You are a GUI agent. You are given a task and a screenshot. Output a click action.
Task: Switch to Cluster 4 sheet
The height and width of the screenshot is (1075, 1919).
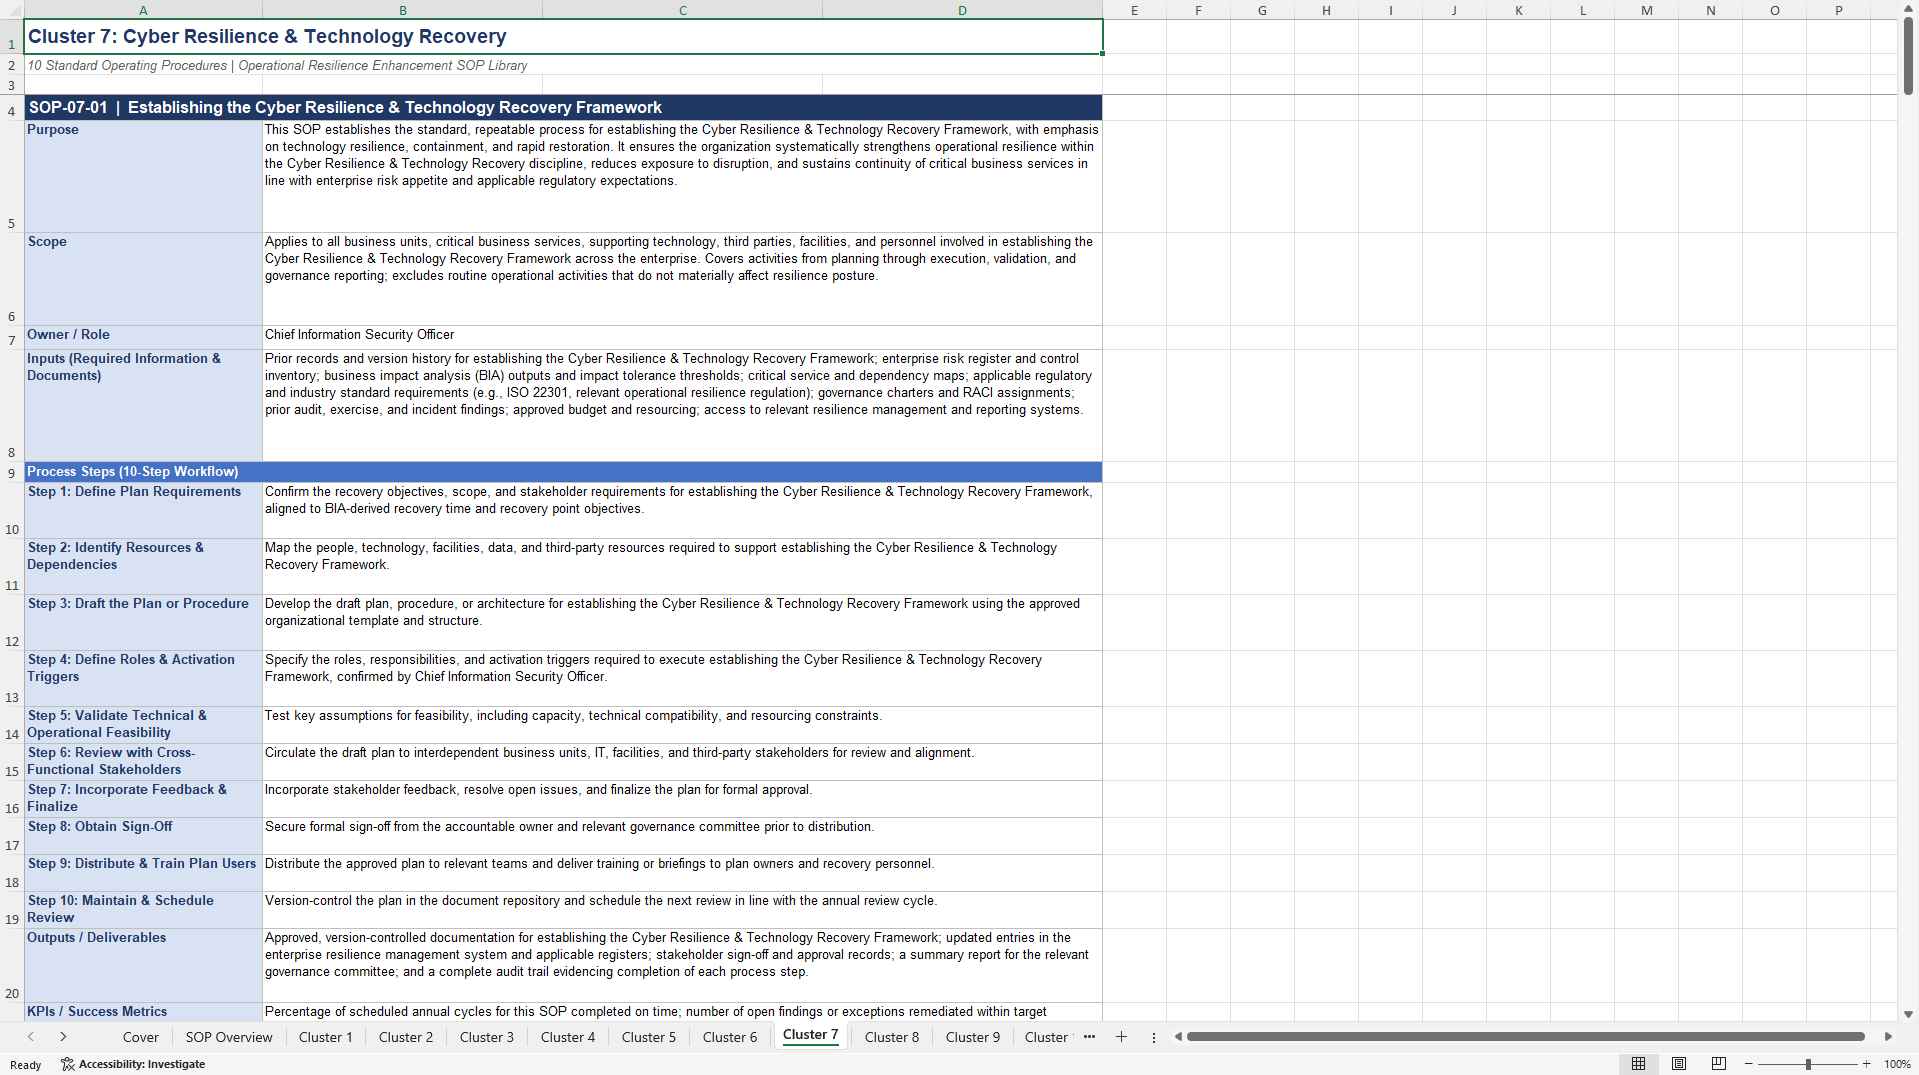coord(568,1037)
